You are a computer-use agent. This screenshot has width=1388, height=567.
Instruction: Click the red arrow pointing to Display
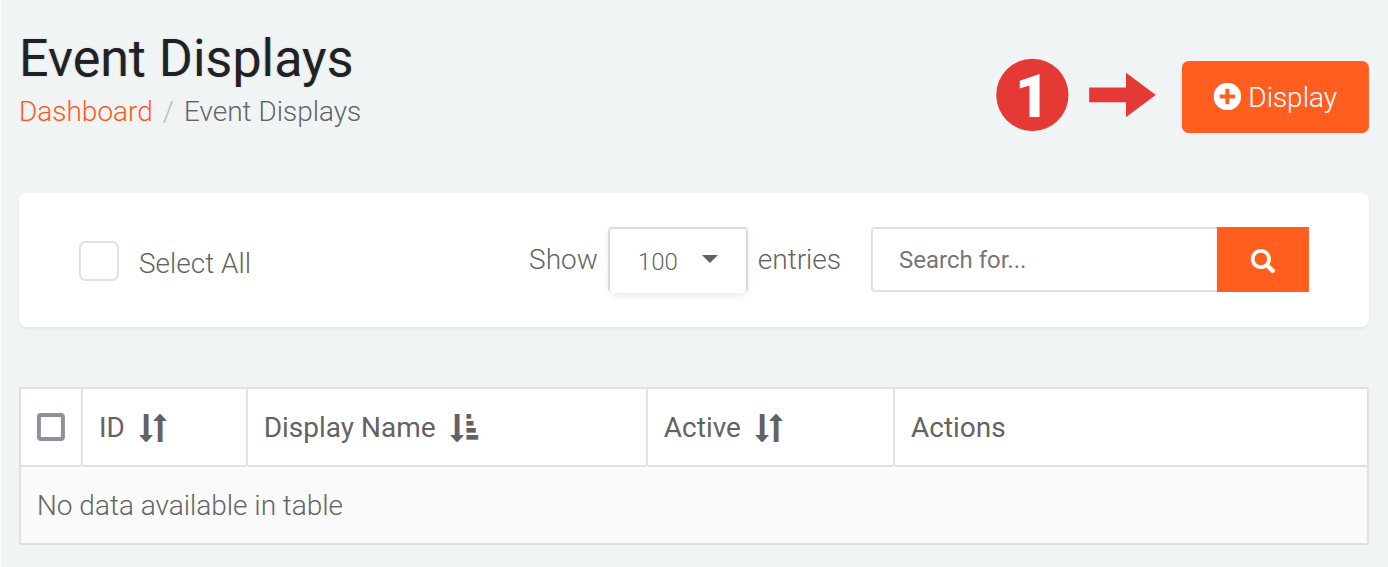[x=1122, y=95]
